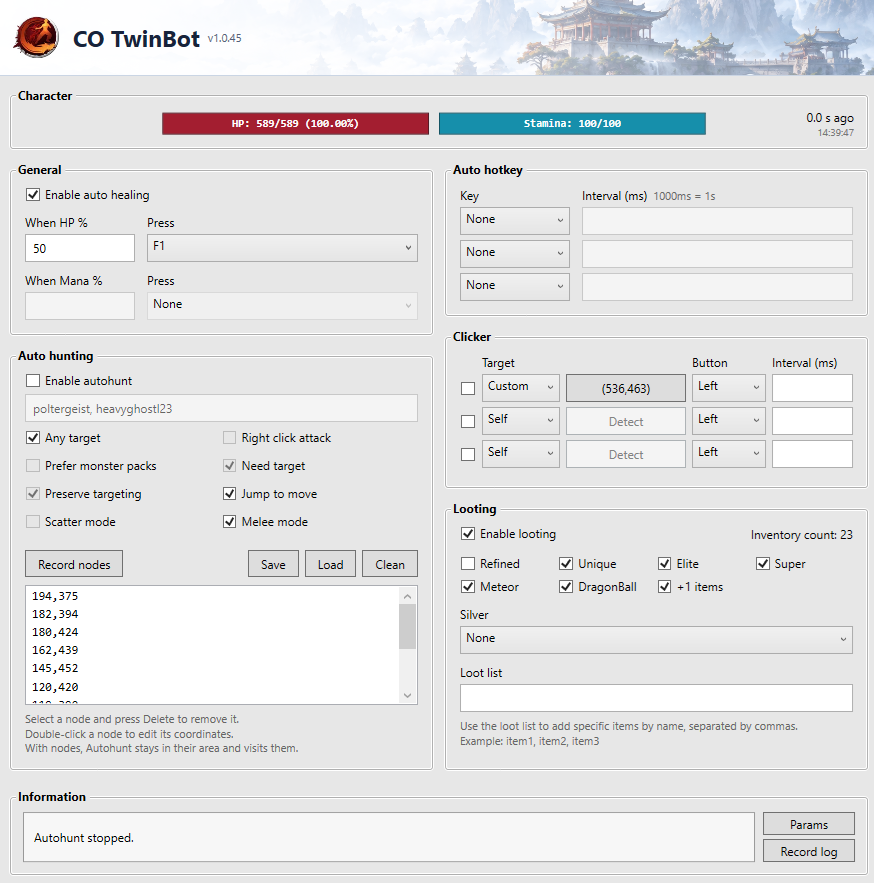874x883 pixels.
Task: Select node 180,424
Action: click(55, 632)
